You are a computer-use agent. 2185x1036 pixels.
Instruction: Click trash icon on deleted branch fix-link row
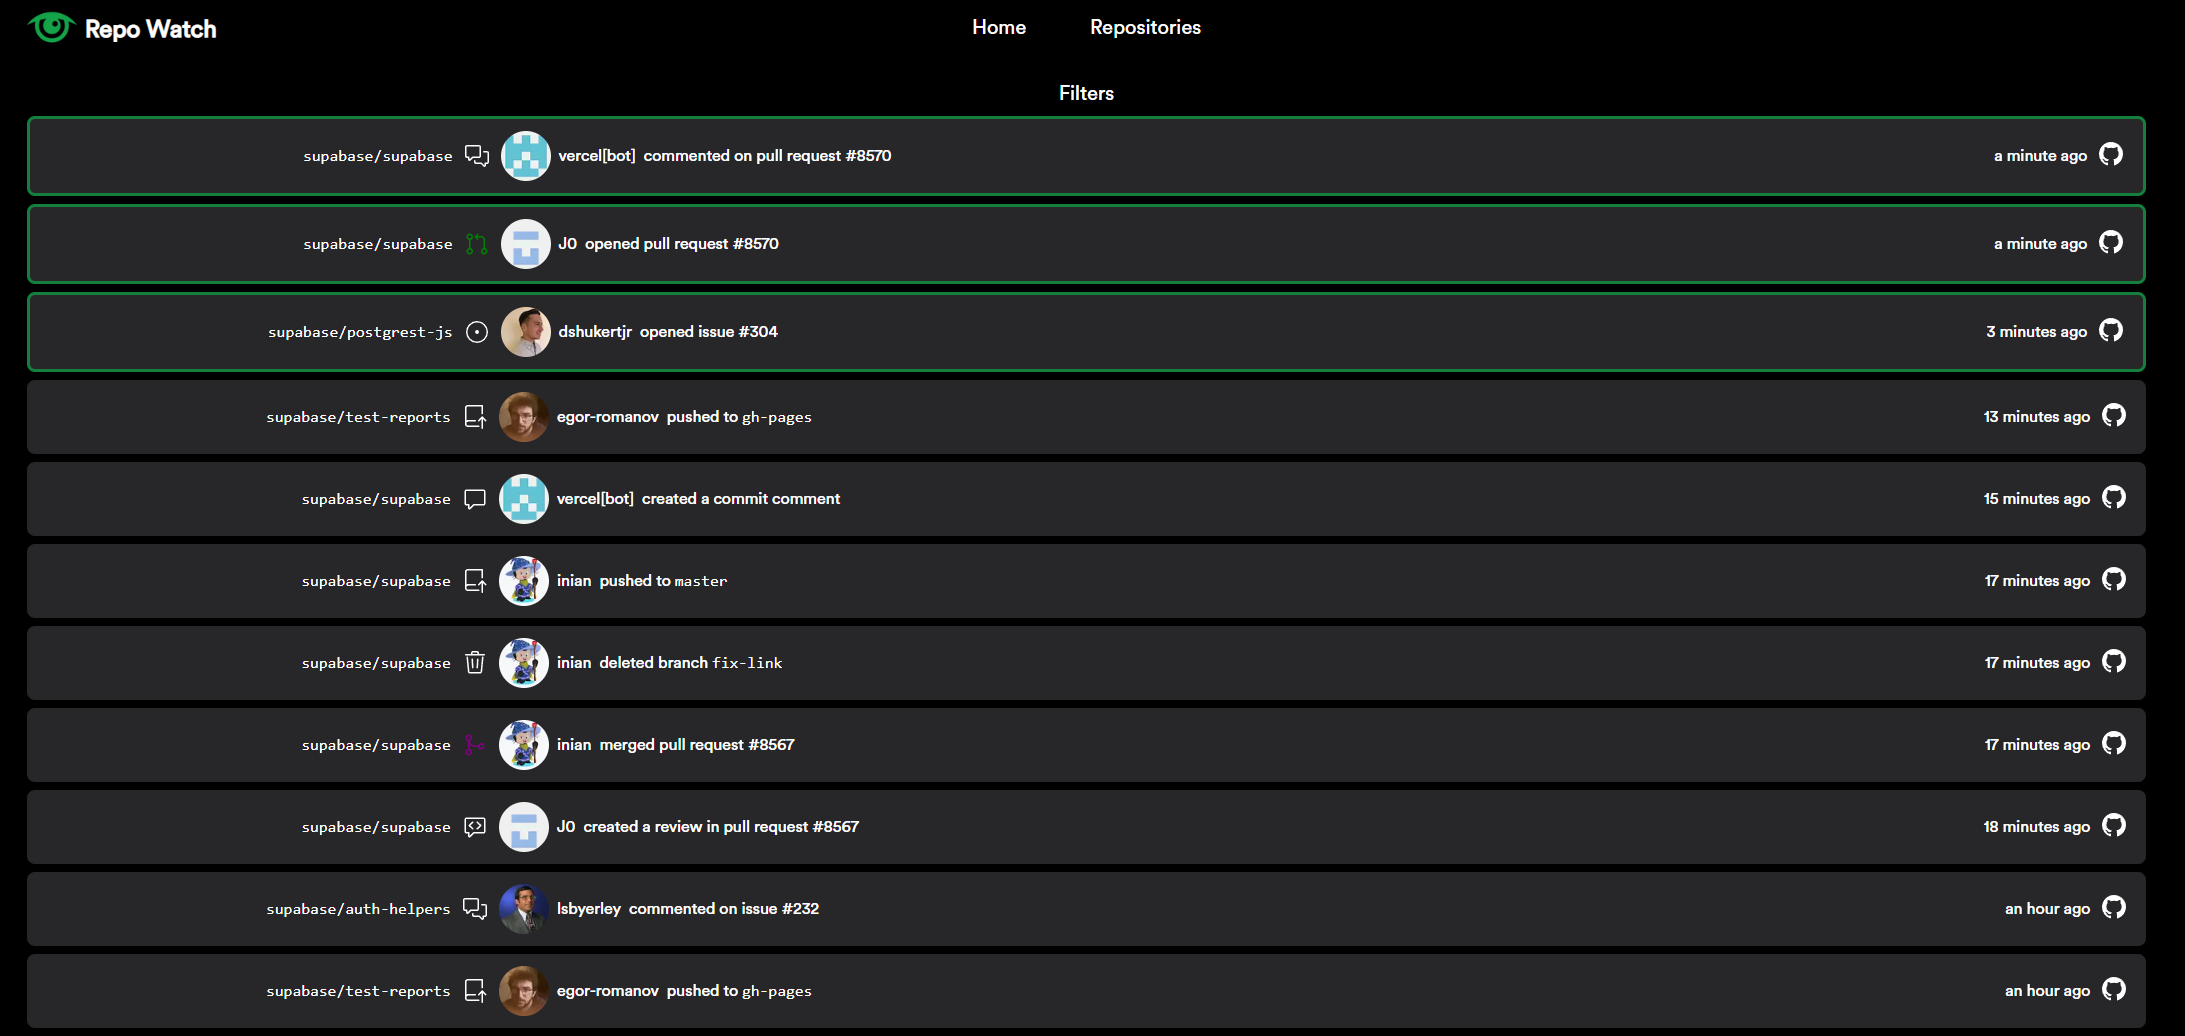(475, 663)
